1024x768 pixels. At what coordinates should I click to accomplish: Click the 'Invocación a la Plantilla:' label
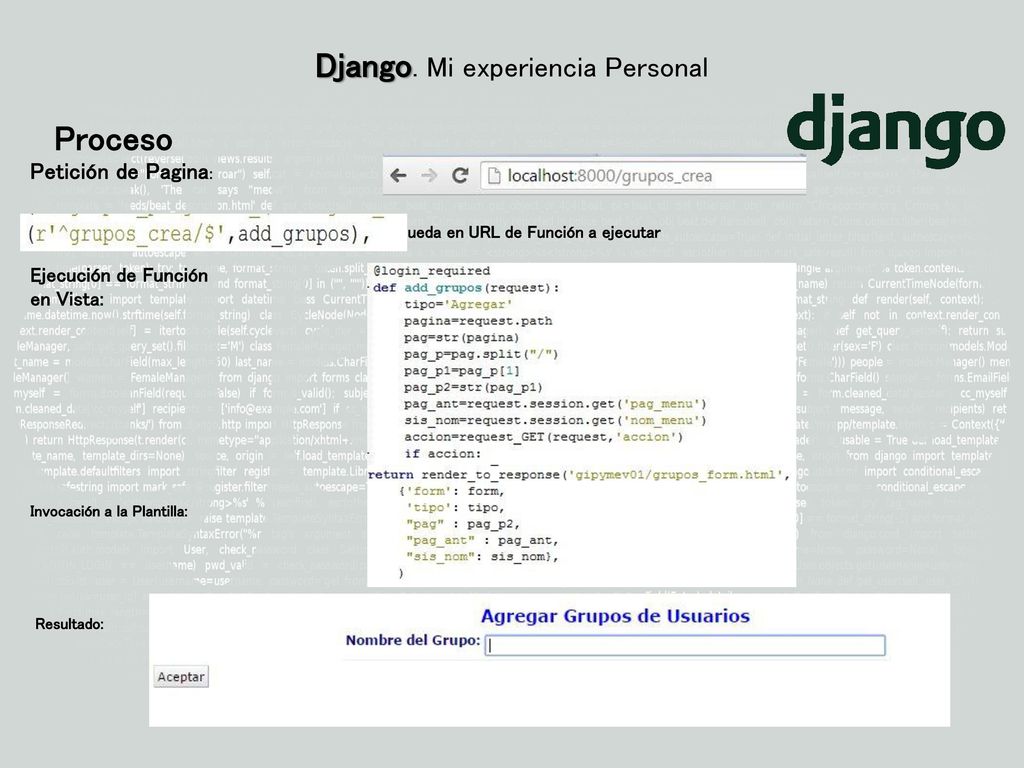(108, 511)
